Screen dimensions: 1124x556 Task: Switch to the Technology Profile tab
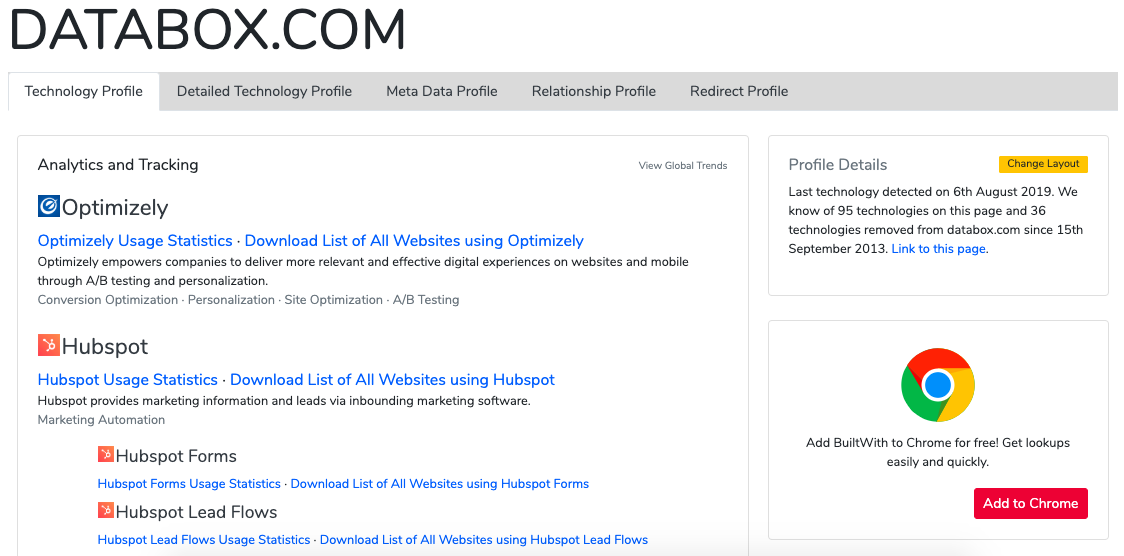coord(83,92)
